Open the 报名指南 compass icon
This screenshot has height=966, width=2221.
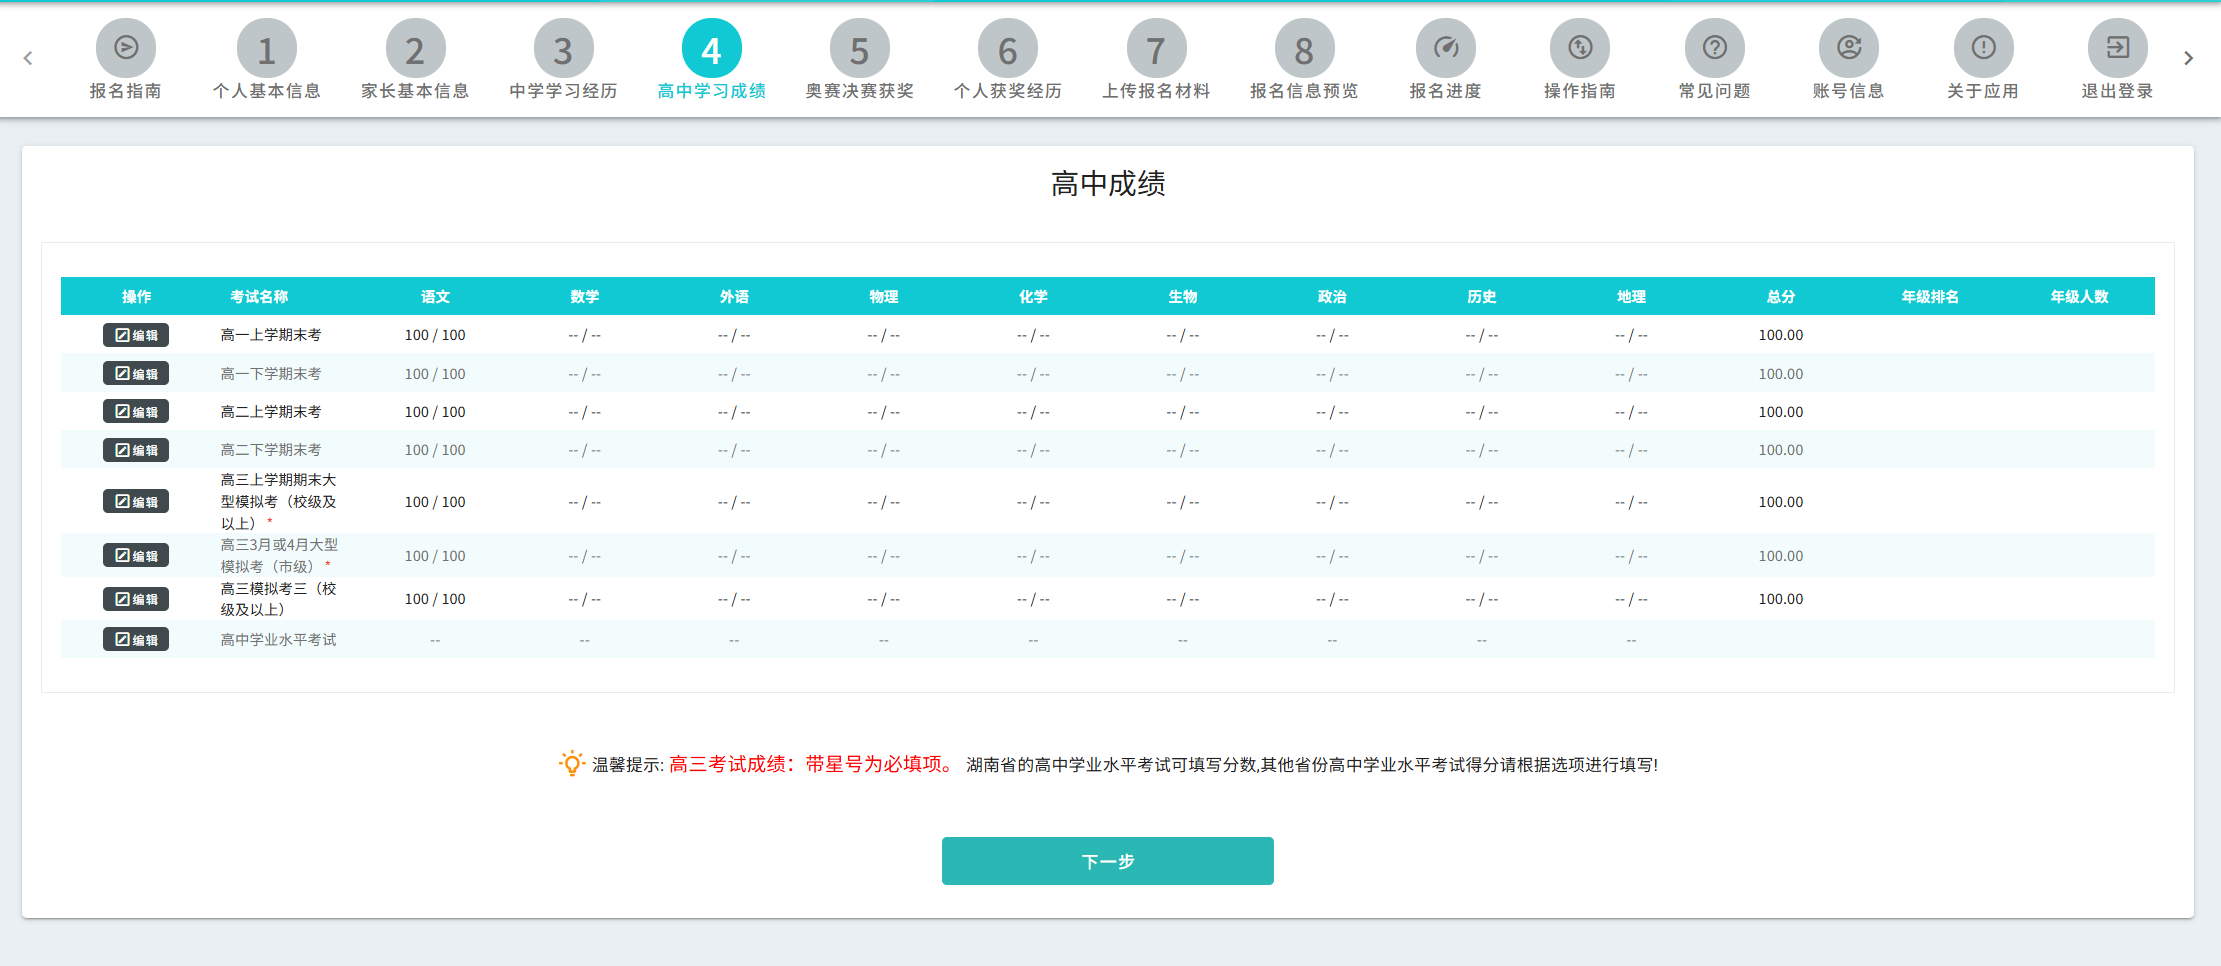(x=126, y=48)
